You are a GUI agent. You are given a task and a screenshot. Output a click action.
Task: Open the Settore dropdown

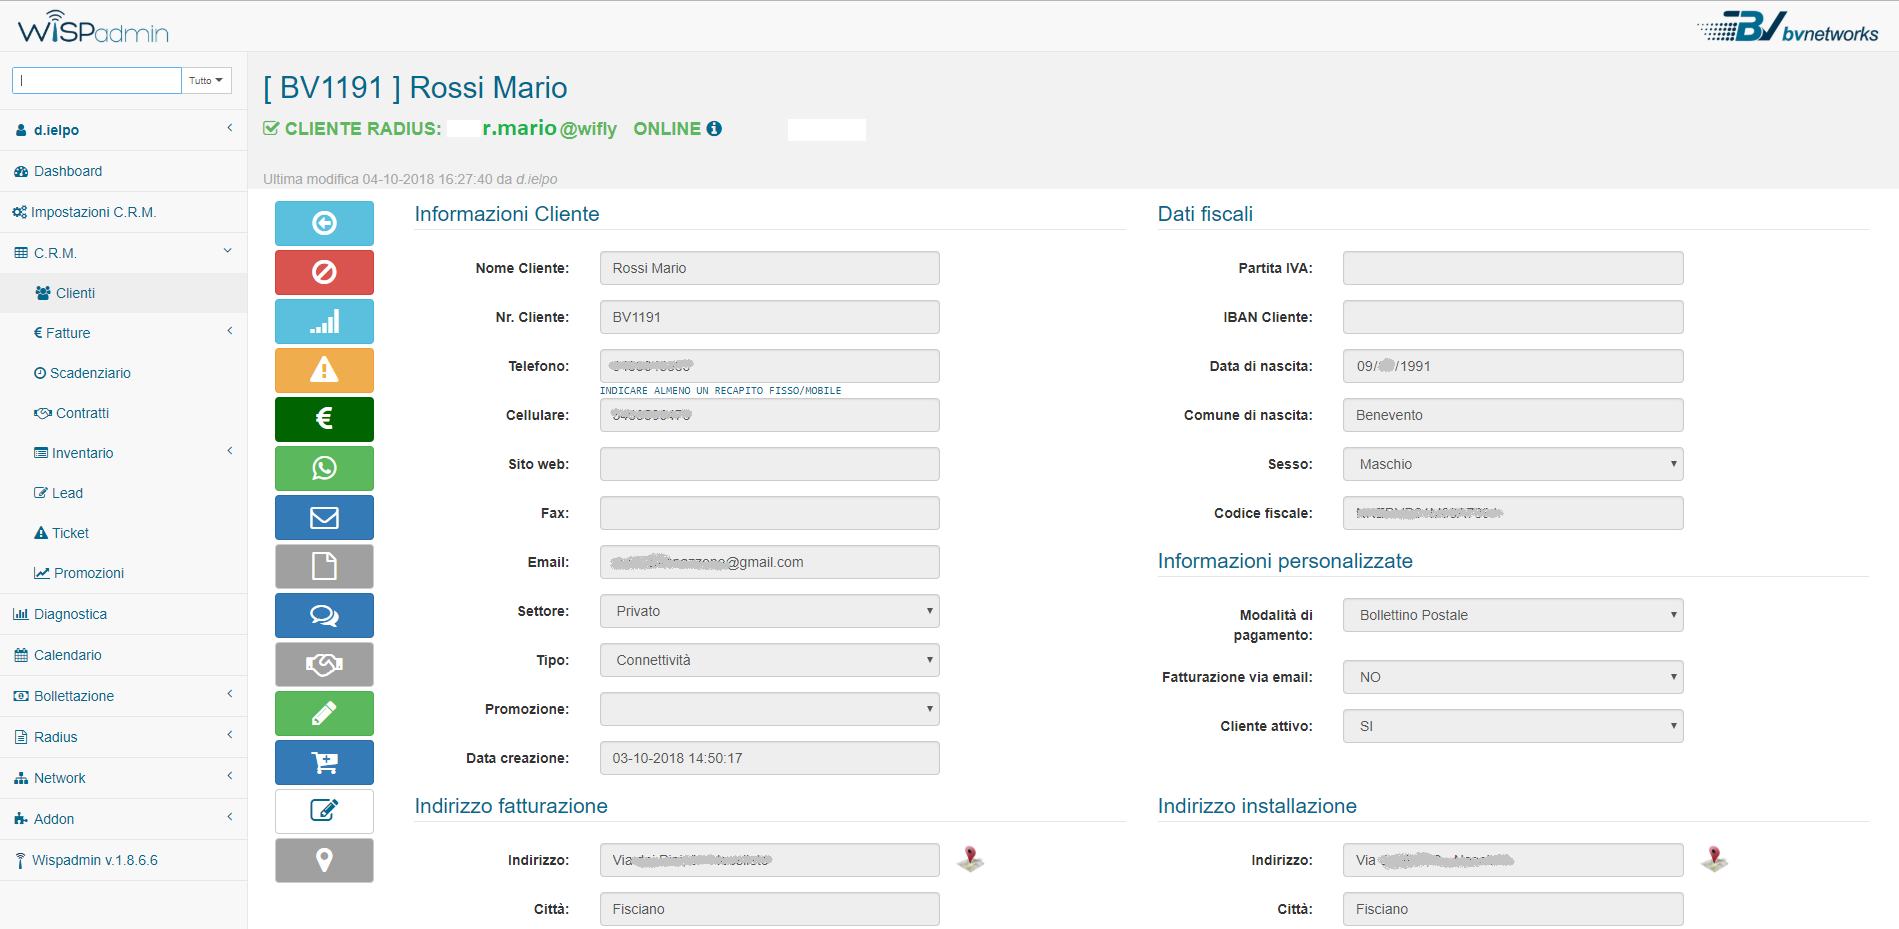[x=769, y=611]
